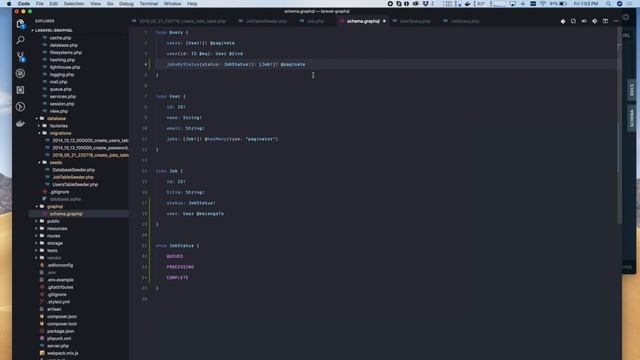Open the DOCS side tab on right edge
The height and width of the screenshot is (360, 640).
[x=632, y=89]
